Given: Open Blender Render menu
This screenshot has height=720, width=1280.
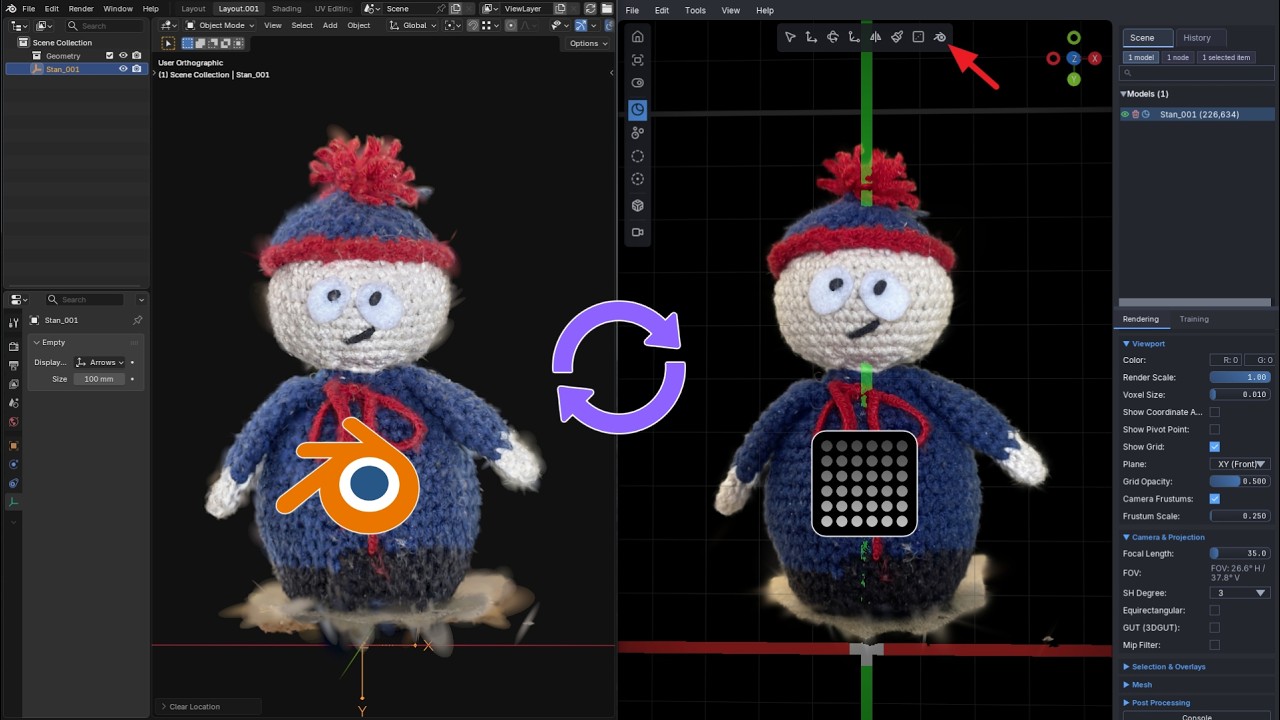Looking at the screenshot, I should pyautogui.click(x=81, y=8).
